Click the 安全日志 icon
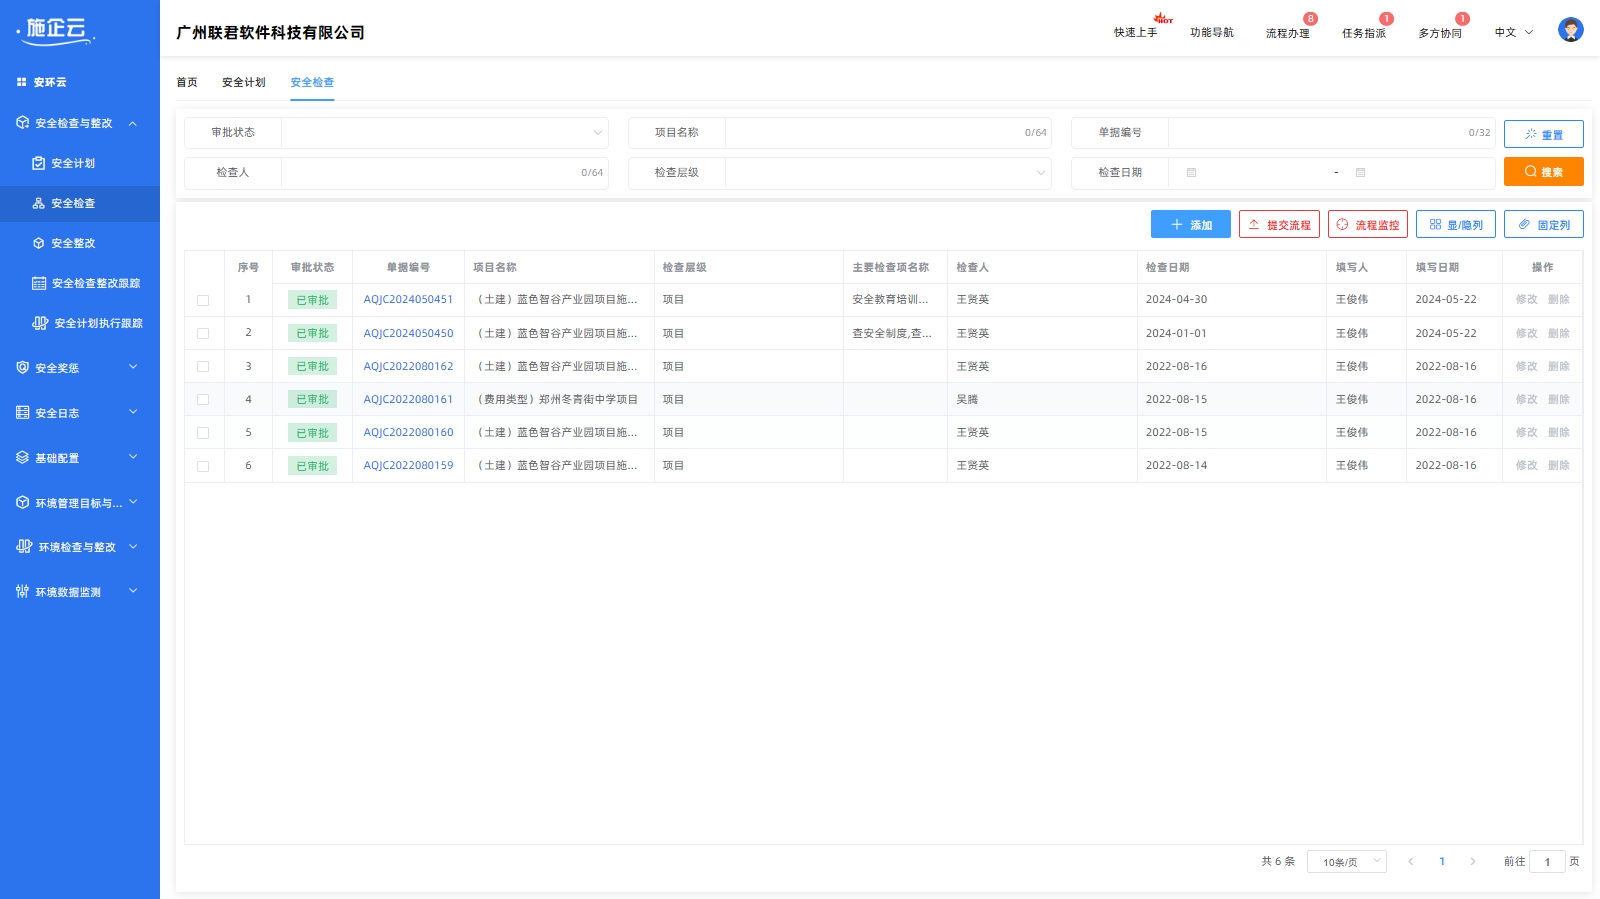 (23, 412)
